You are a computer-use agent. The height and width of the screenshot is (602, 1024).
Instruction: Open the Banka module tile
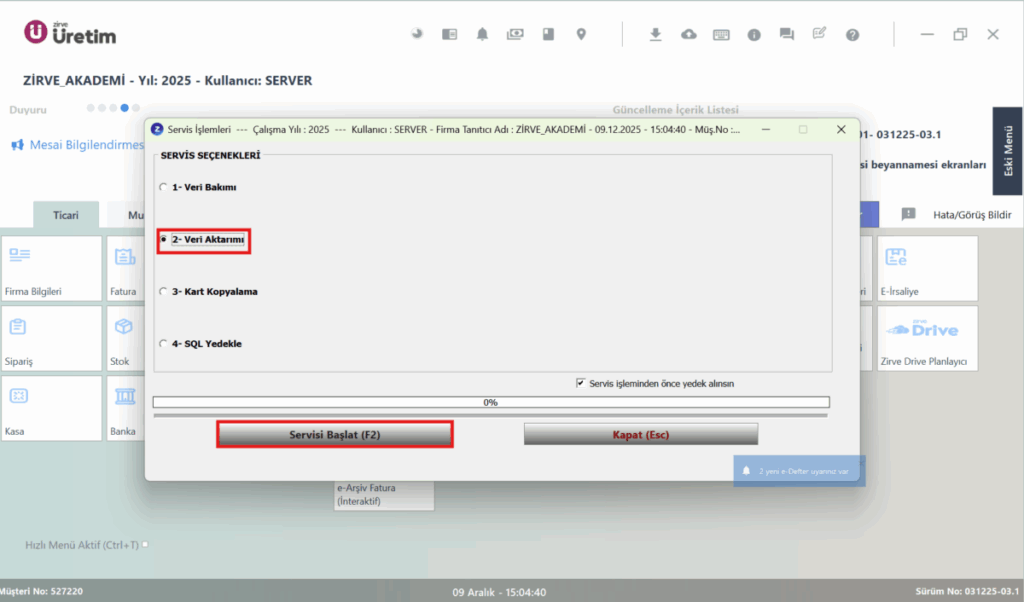(x=125, y=408)
